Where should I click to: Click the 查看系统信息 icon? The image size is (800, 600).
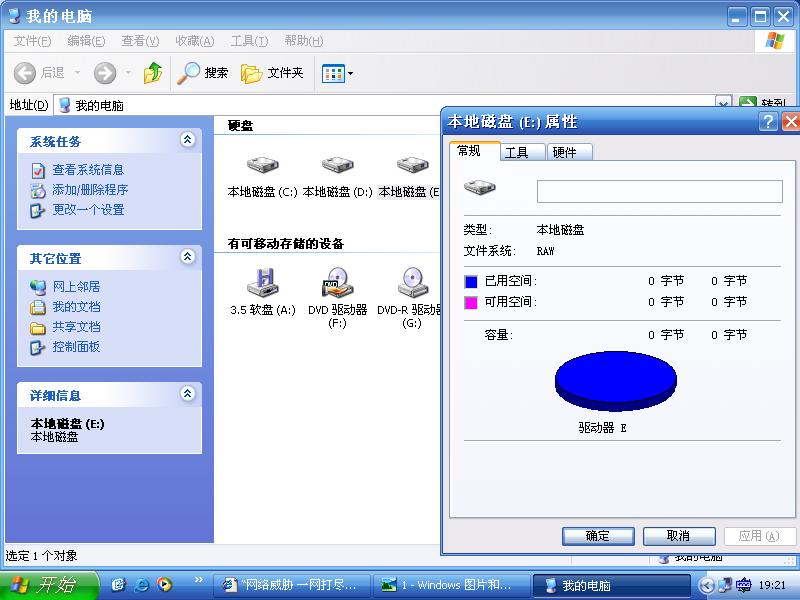tap(38, 170)
